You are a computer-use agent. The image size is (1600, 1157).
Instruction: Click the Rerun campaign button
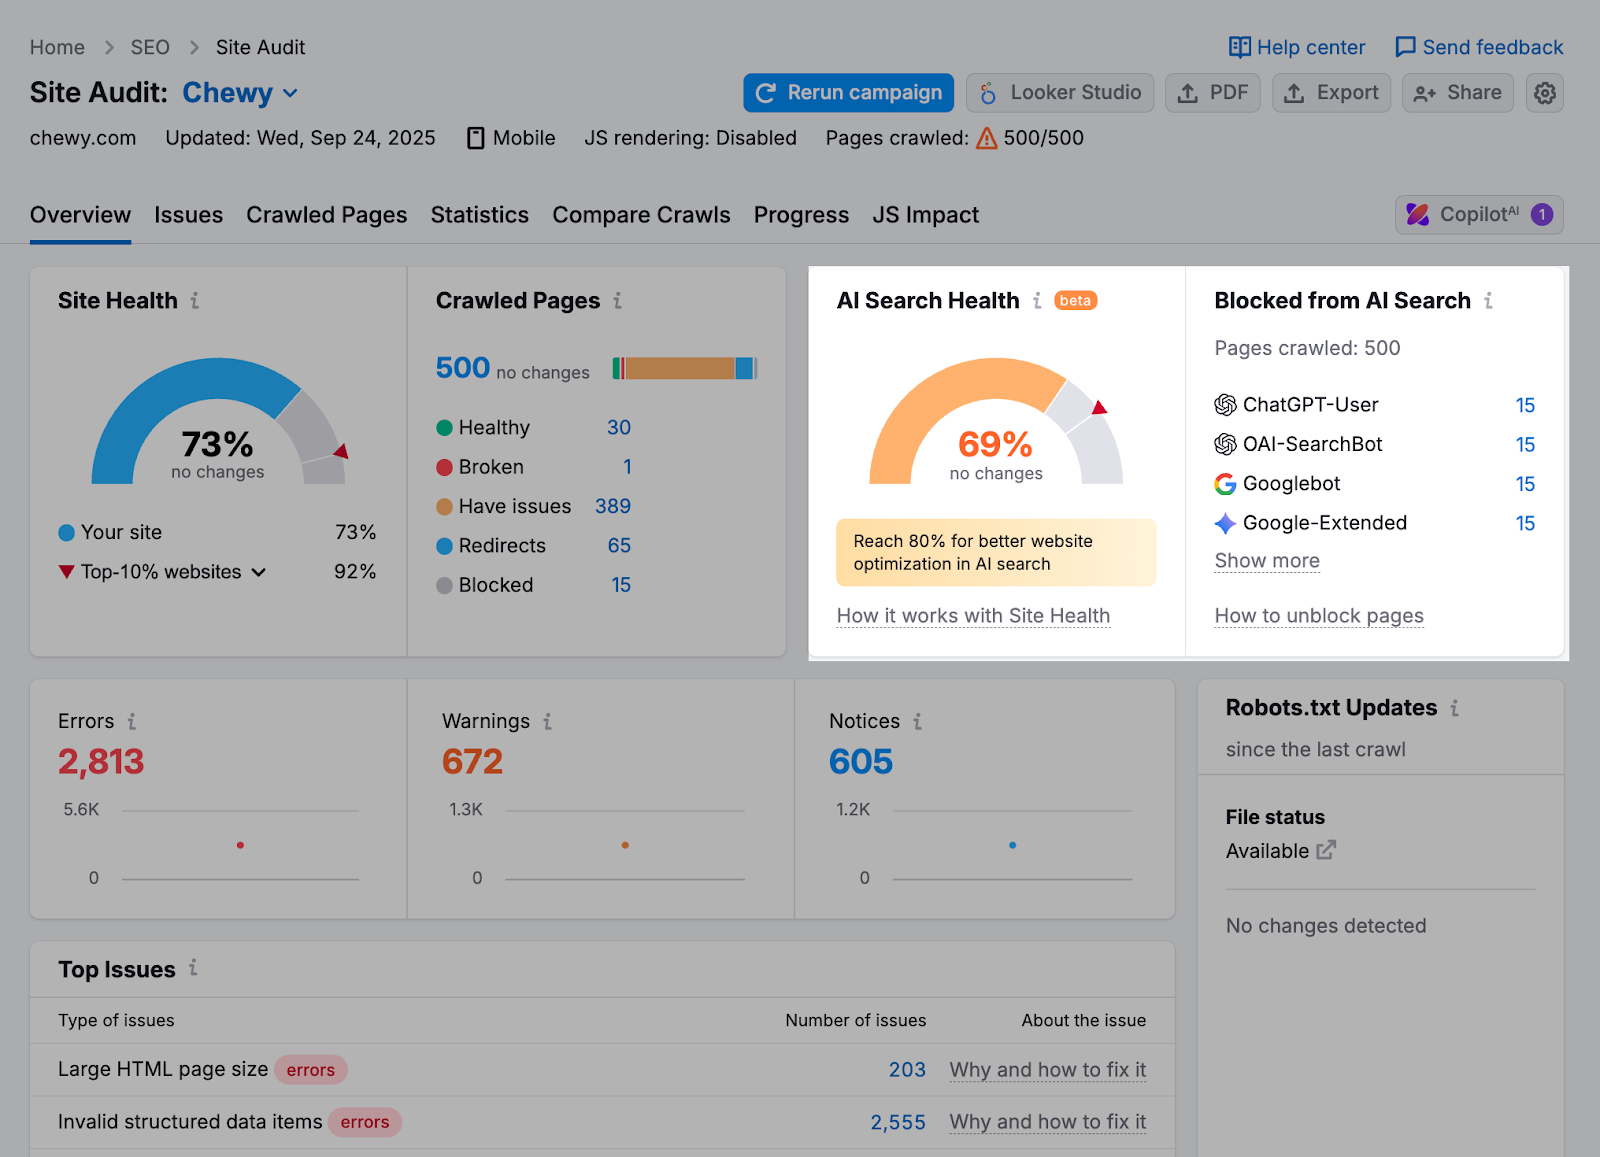pyautogui.click(x=848, y=92)
